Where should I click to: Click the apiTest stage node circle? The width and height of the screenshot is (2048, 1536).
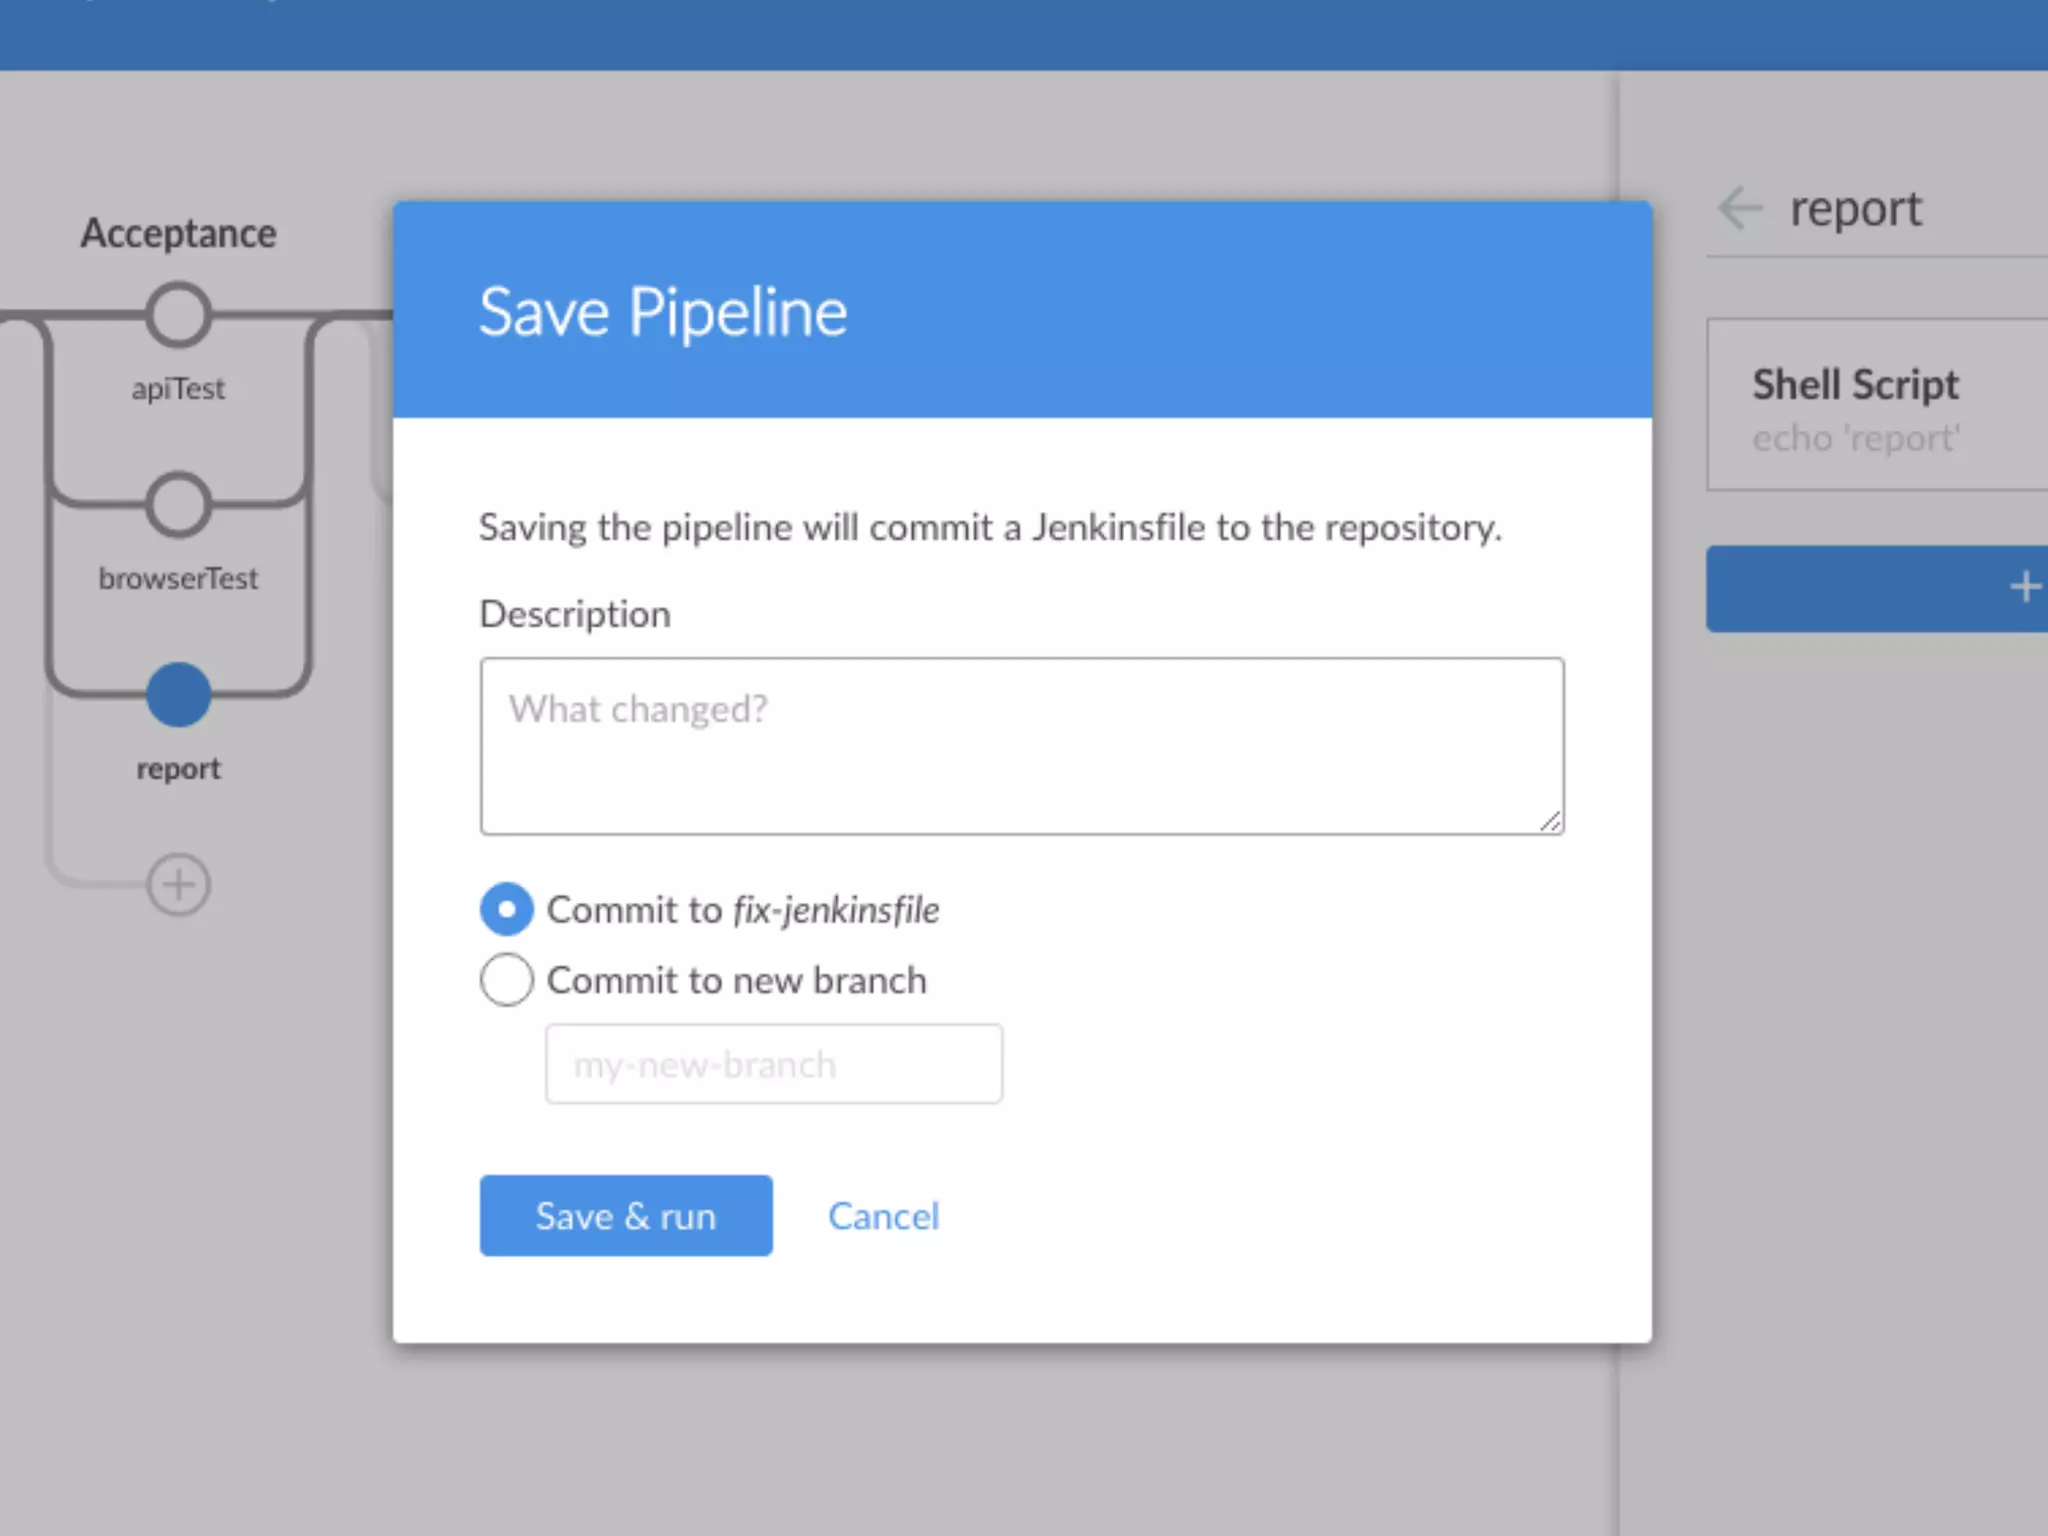(x=178, y=315)
